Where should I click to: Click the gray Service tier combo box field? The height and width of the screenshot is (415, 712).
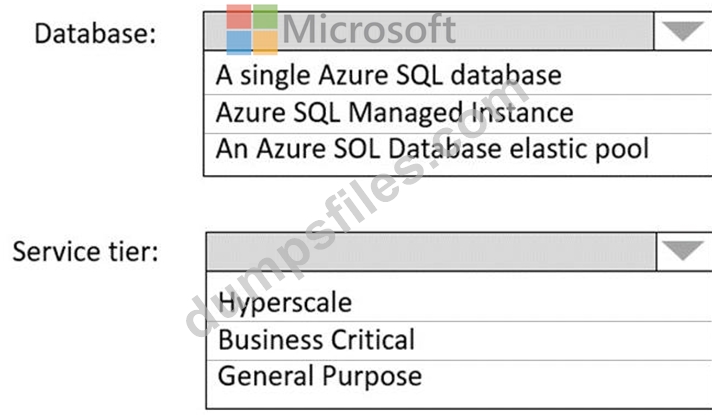431,252
